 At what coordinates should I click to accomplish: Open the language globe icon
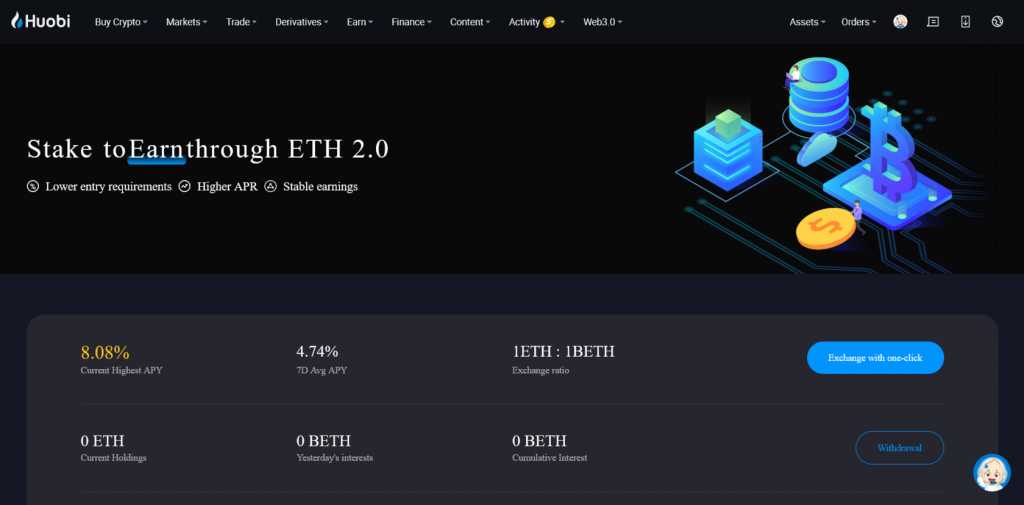997,22
